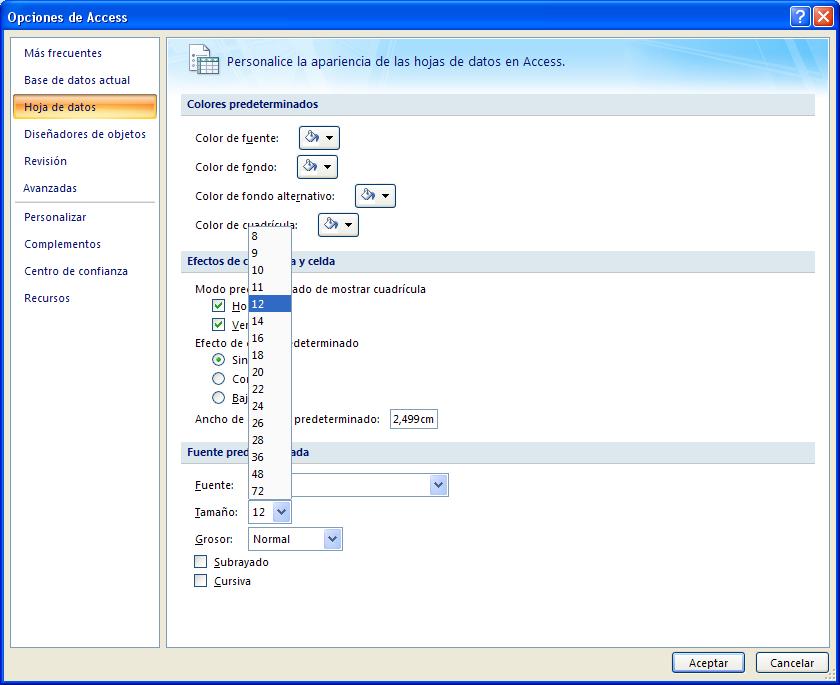
Task: Choose size 26 in the list
Action: click(270, 423)
